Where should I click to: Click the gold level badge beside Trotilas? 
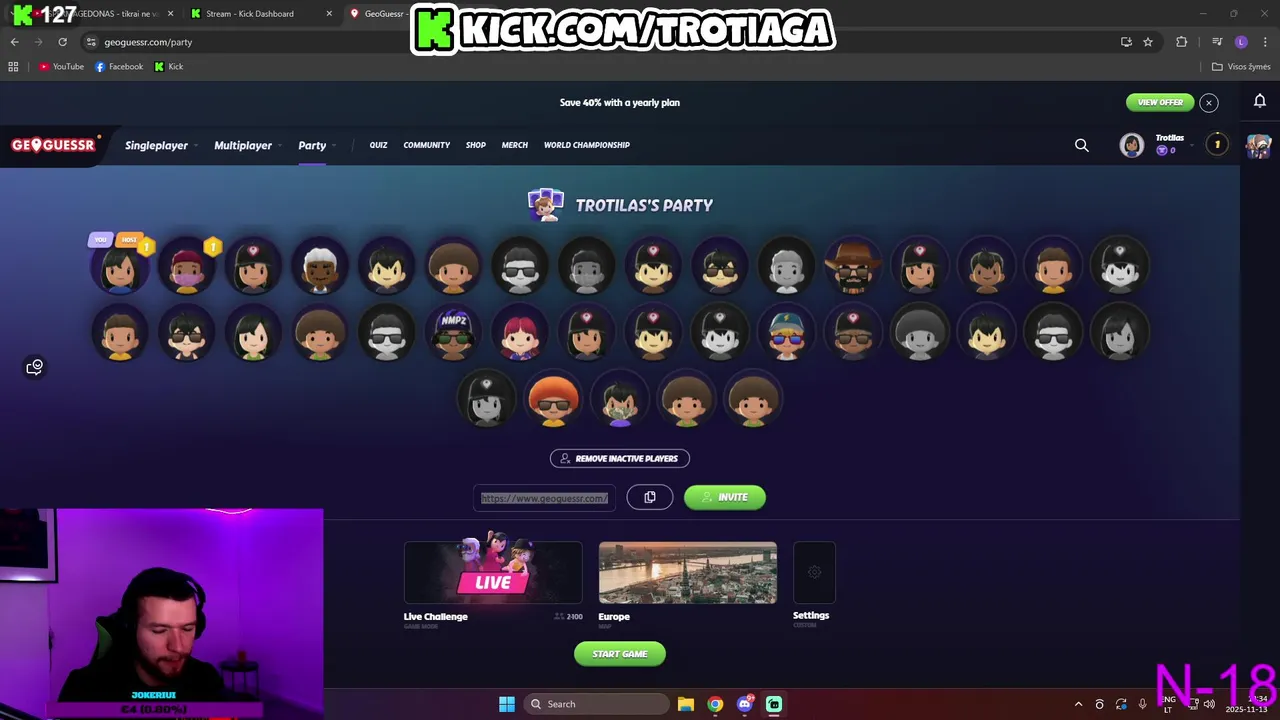(1217, 145)
